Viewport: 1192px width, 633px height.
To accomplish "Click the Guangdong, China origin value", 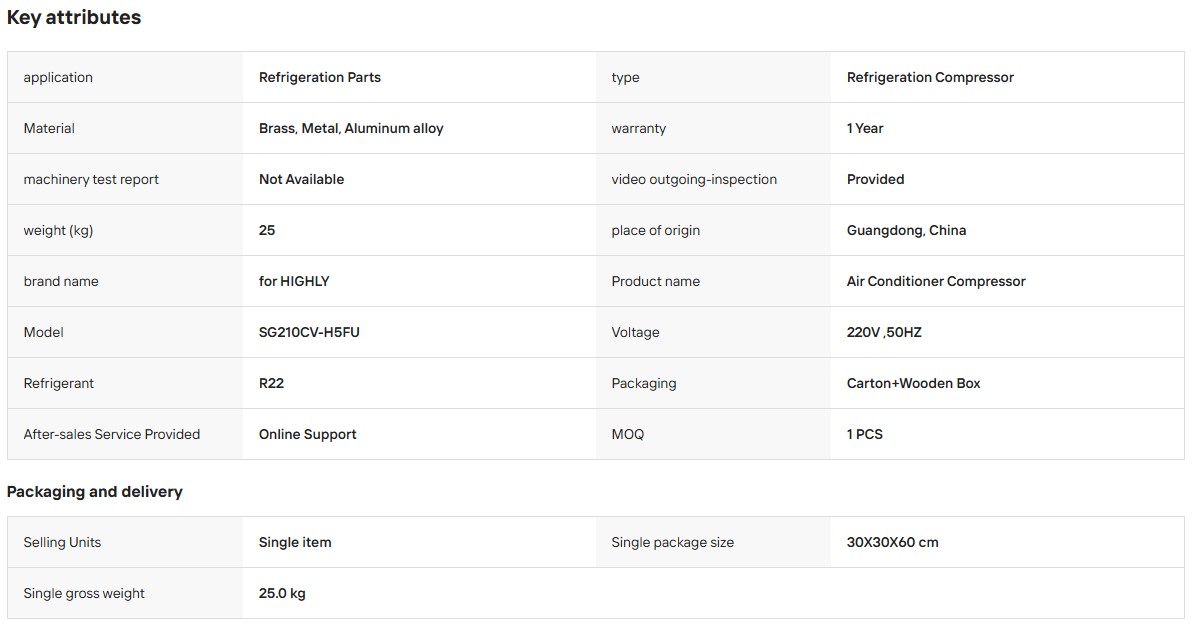I will tap(907, 230).
